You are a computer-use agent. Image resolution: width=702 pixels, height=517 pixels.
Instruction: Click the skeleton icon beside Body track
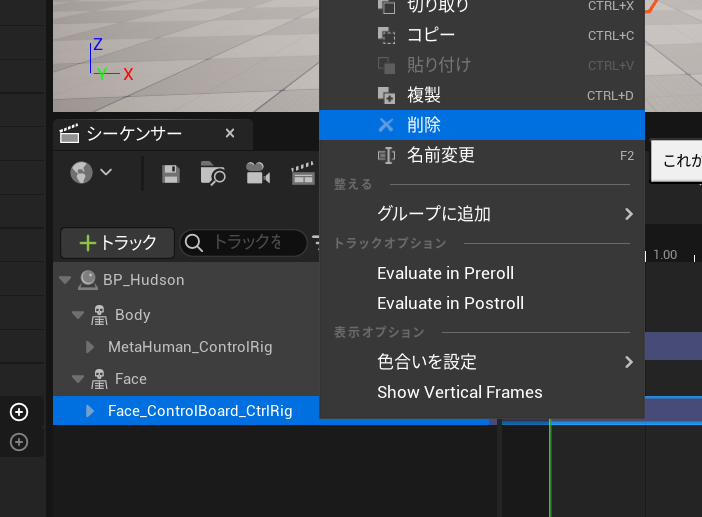coord(98,315)
